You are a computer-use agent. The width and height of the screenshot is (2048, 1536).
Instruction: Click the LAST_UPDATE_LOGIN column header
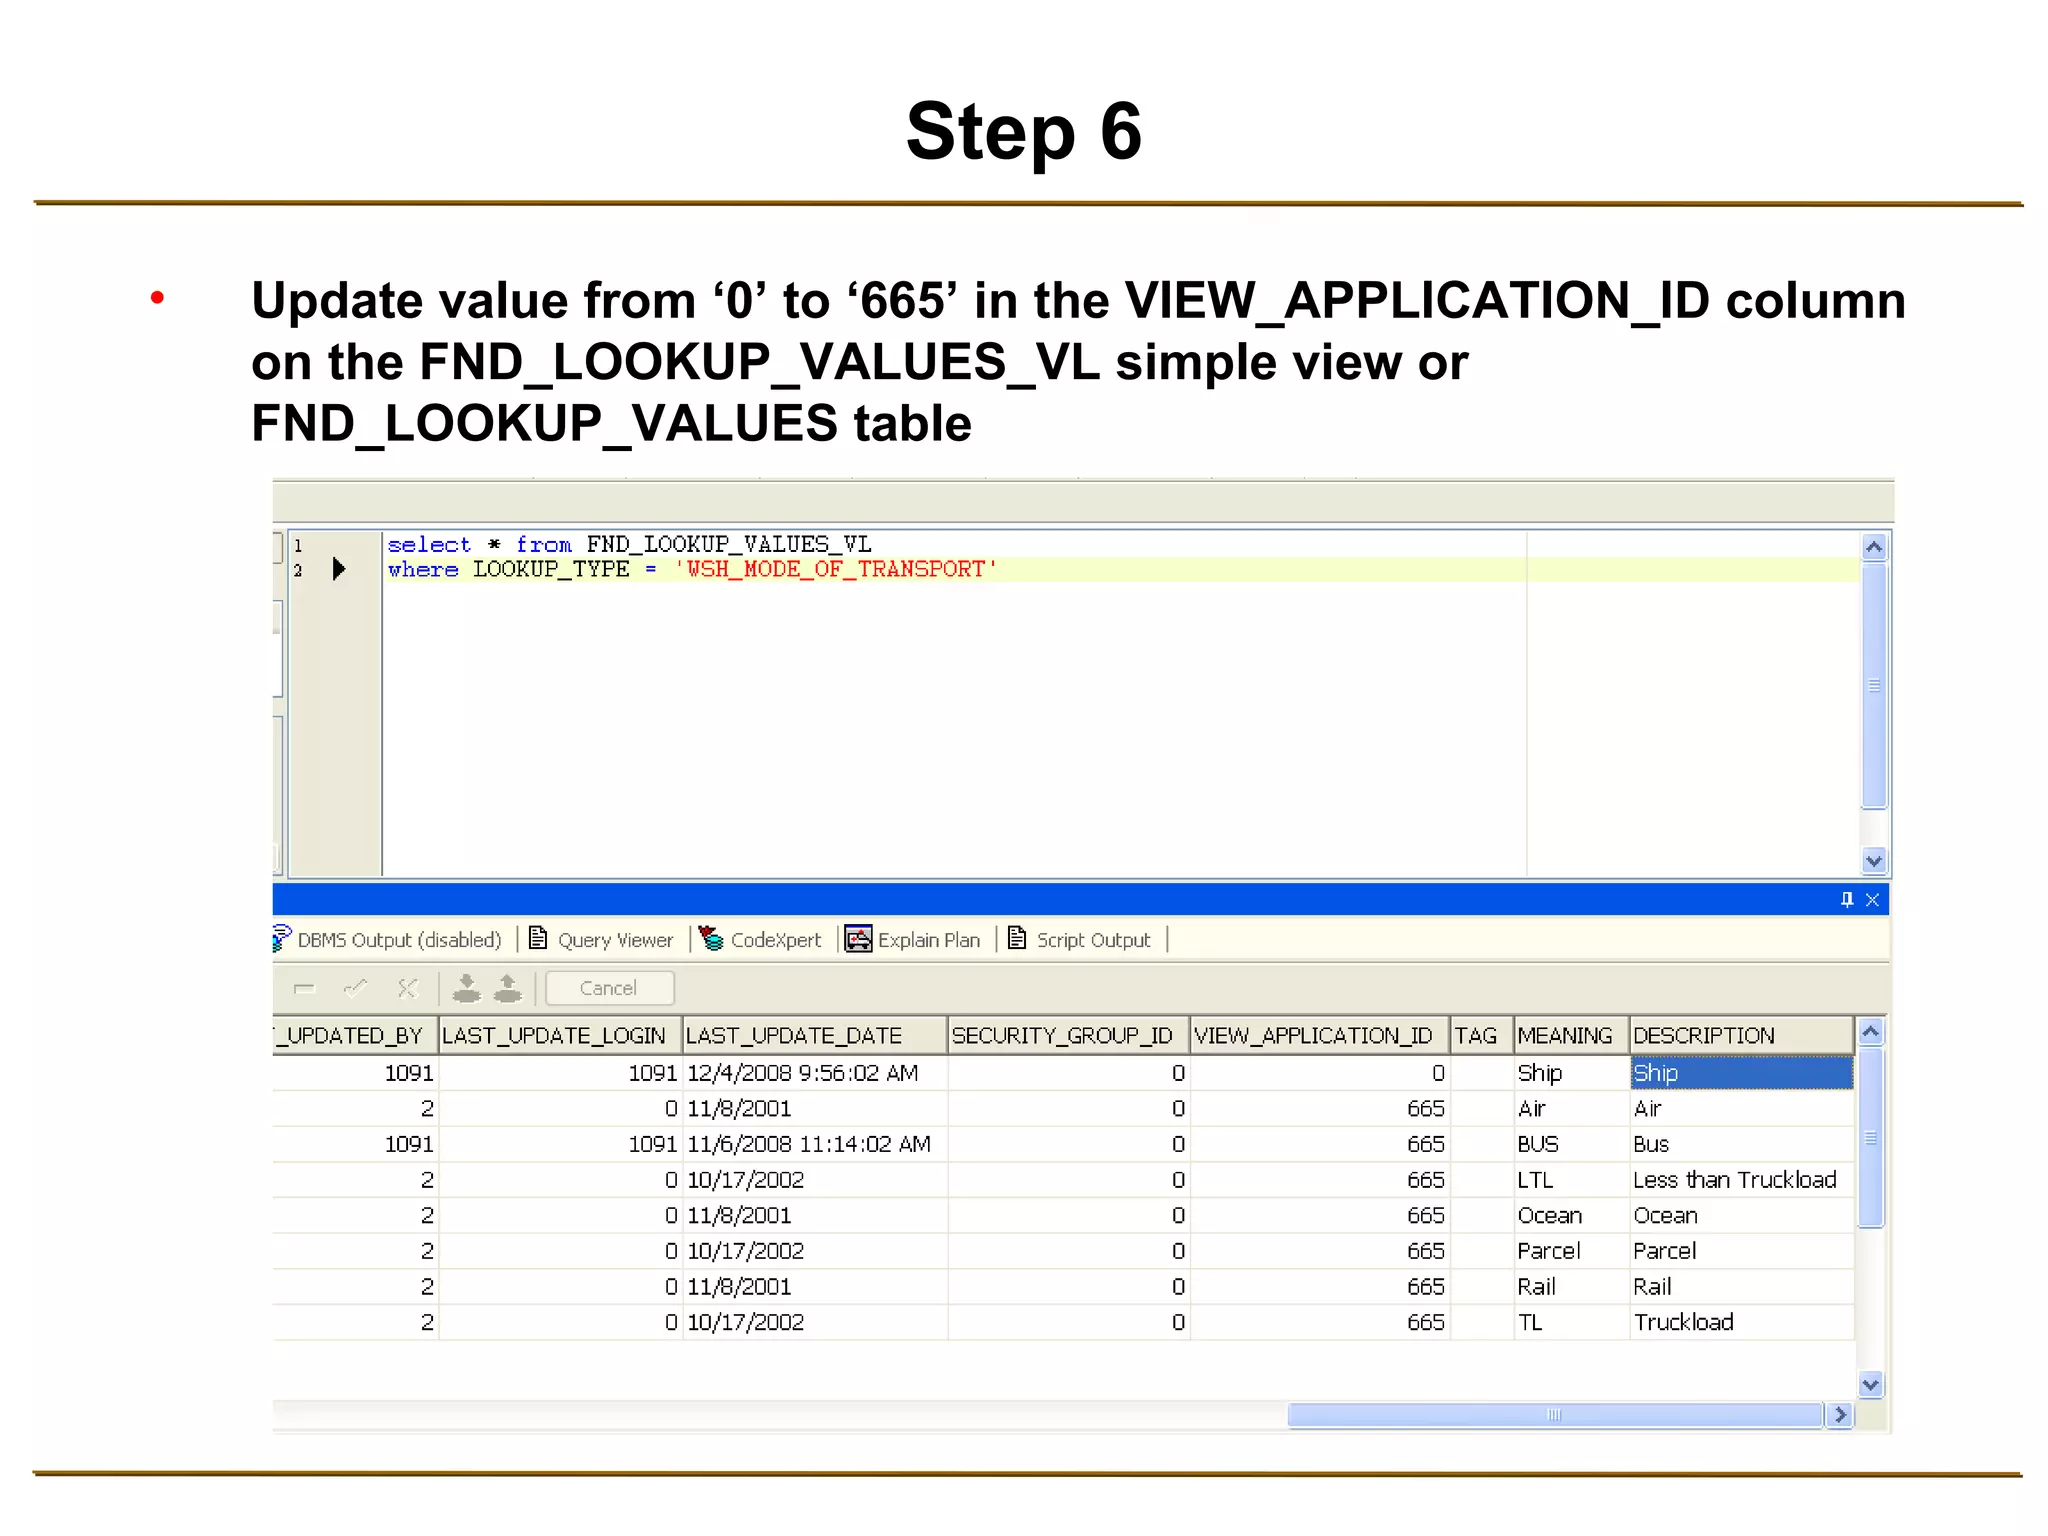pyautogui.click(x=560, y=1036)
